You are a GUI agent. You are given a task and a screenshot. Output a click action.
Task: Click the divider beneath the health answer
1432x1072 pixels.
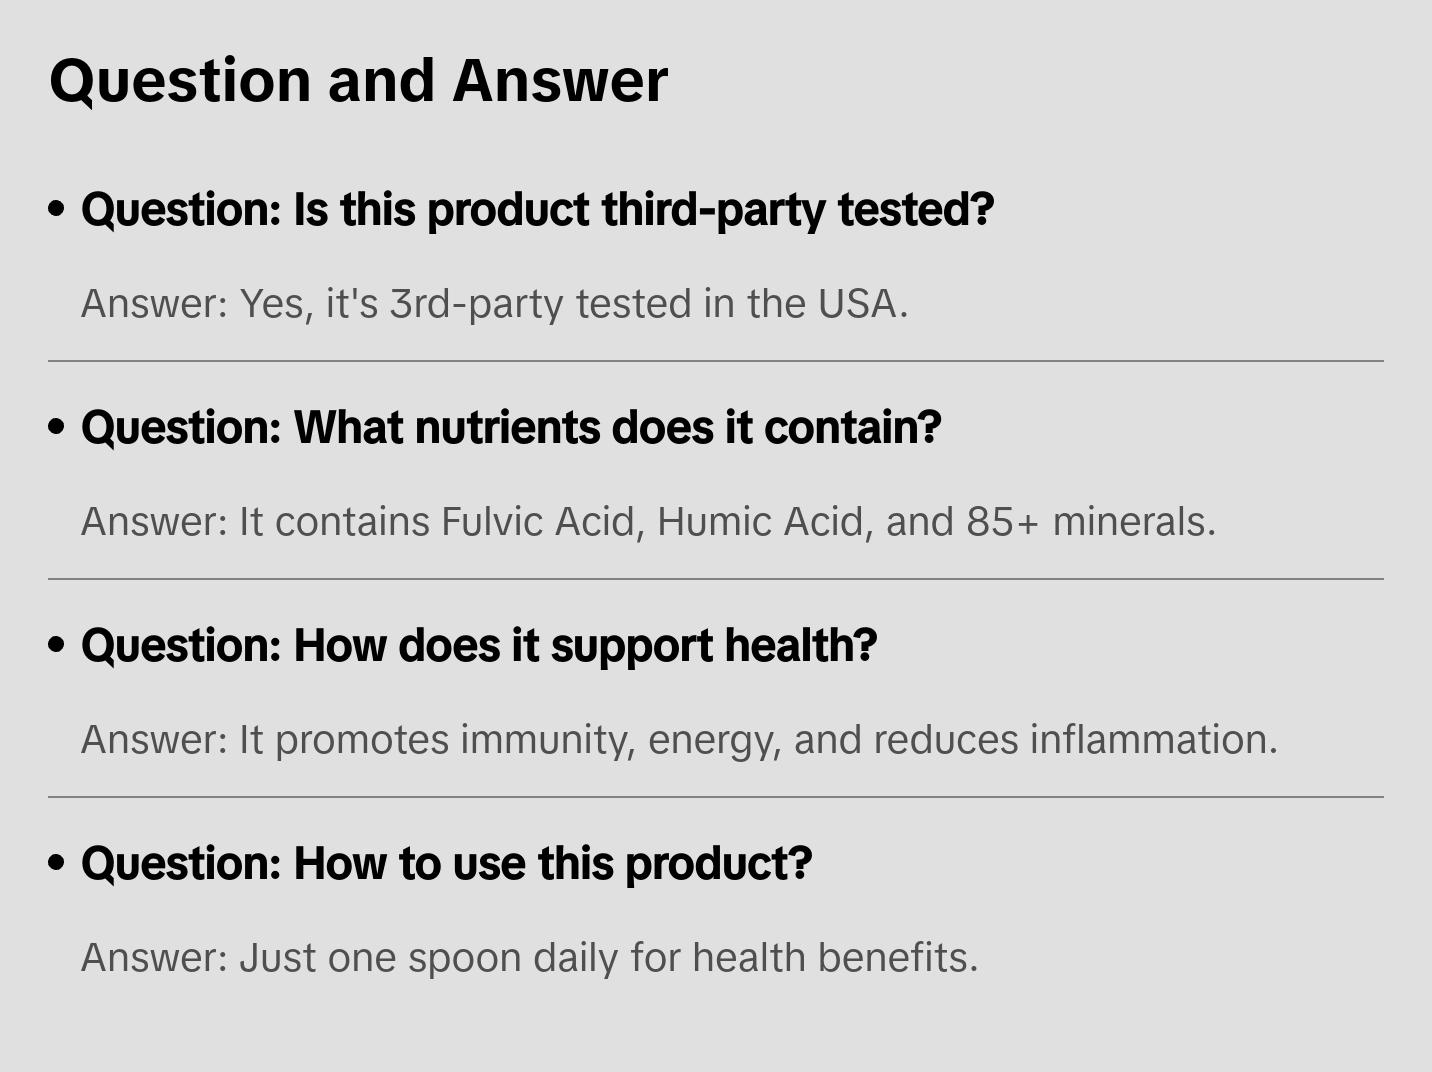(716, 797)
